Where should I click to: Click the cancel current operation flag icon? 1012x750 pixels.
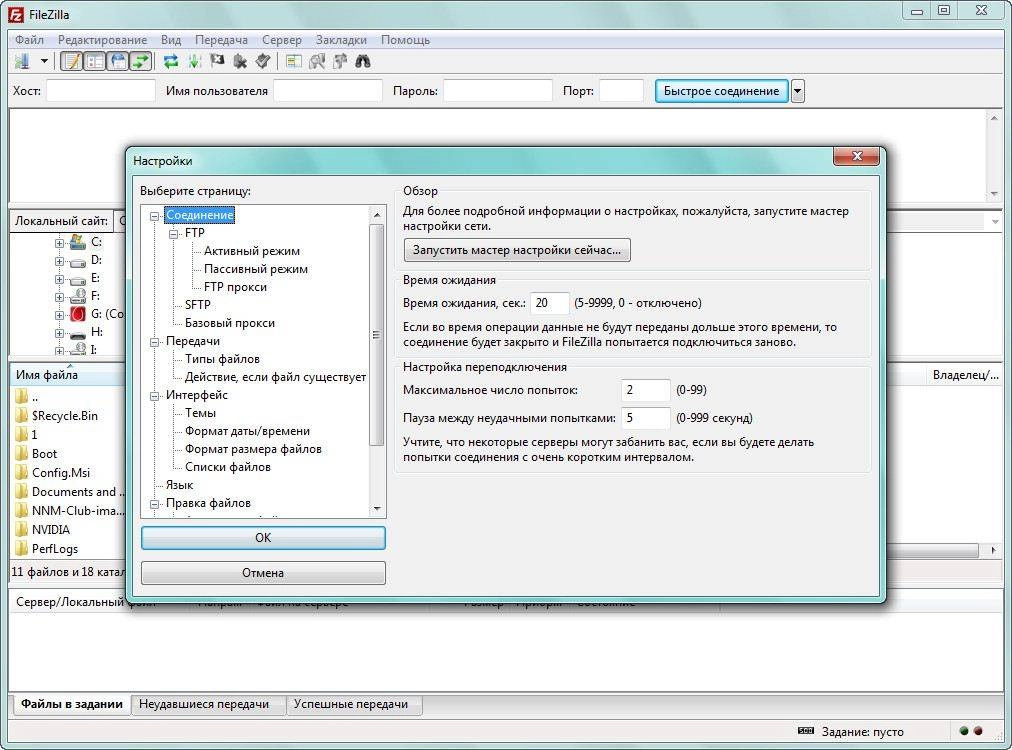[218, 61]
